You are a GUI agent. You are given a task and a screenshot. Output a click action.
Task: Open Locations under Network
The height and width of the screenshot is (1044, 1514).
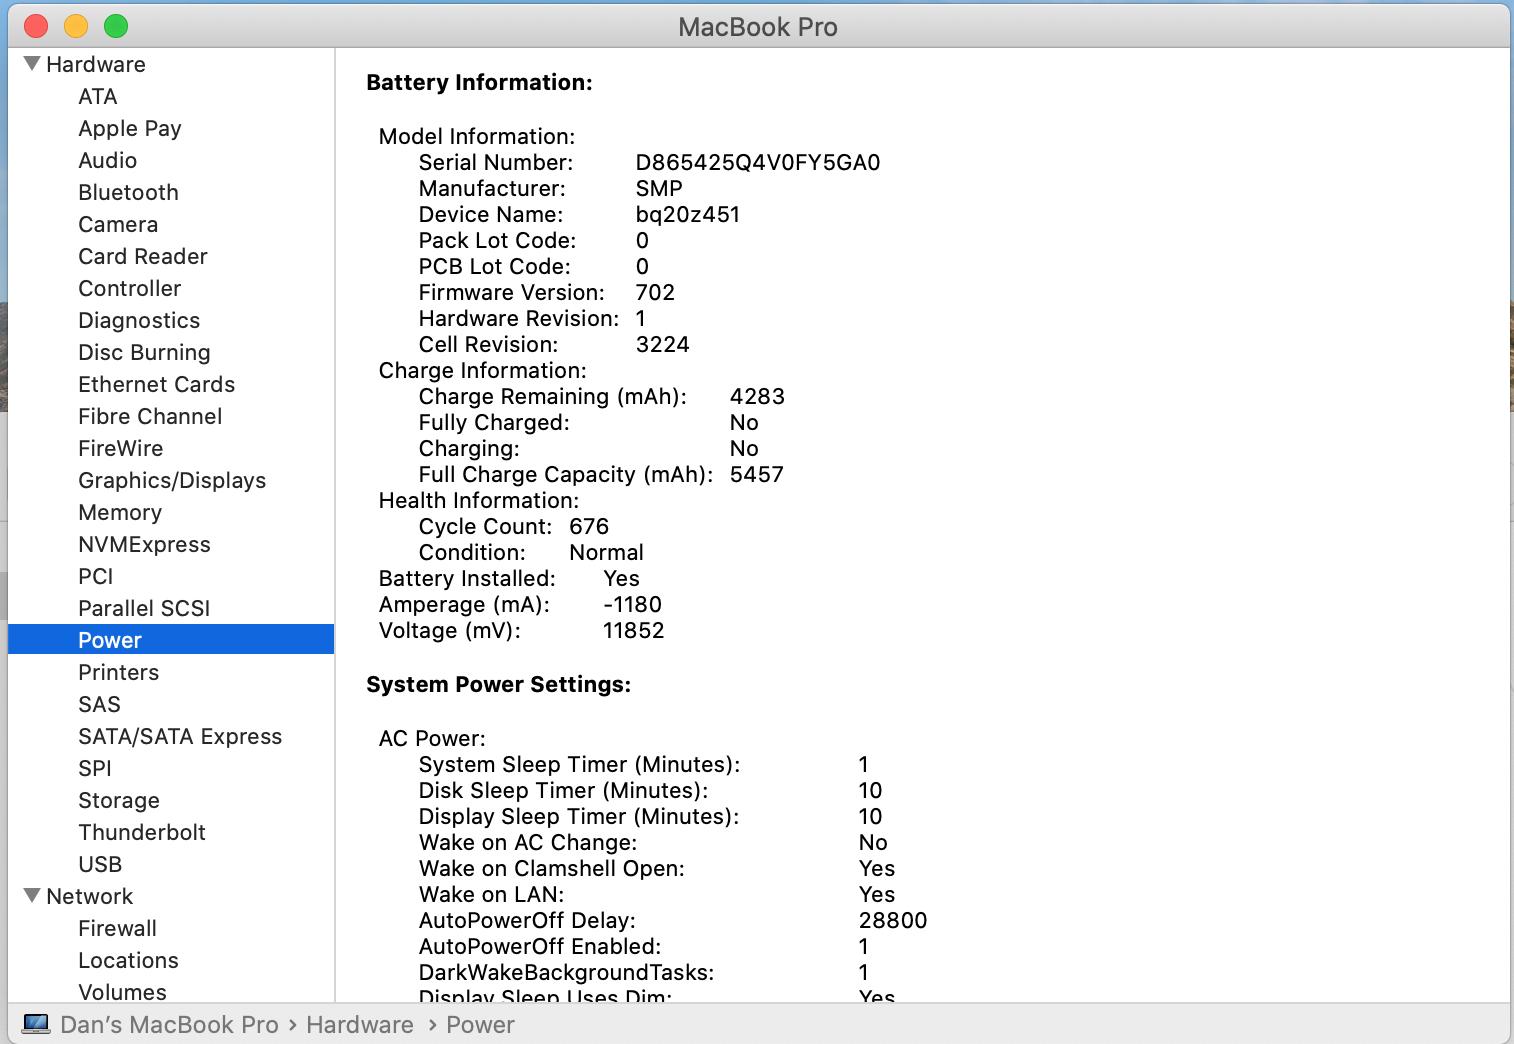click(129, 960)
